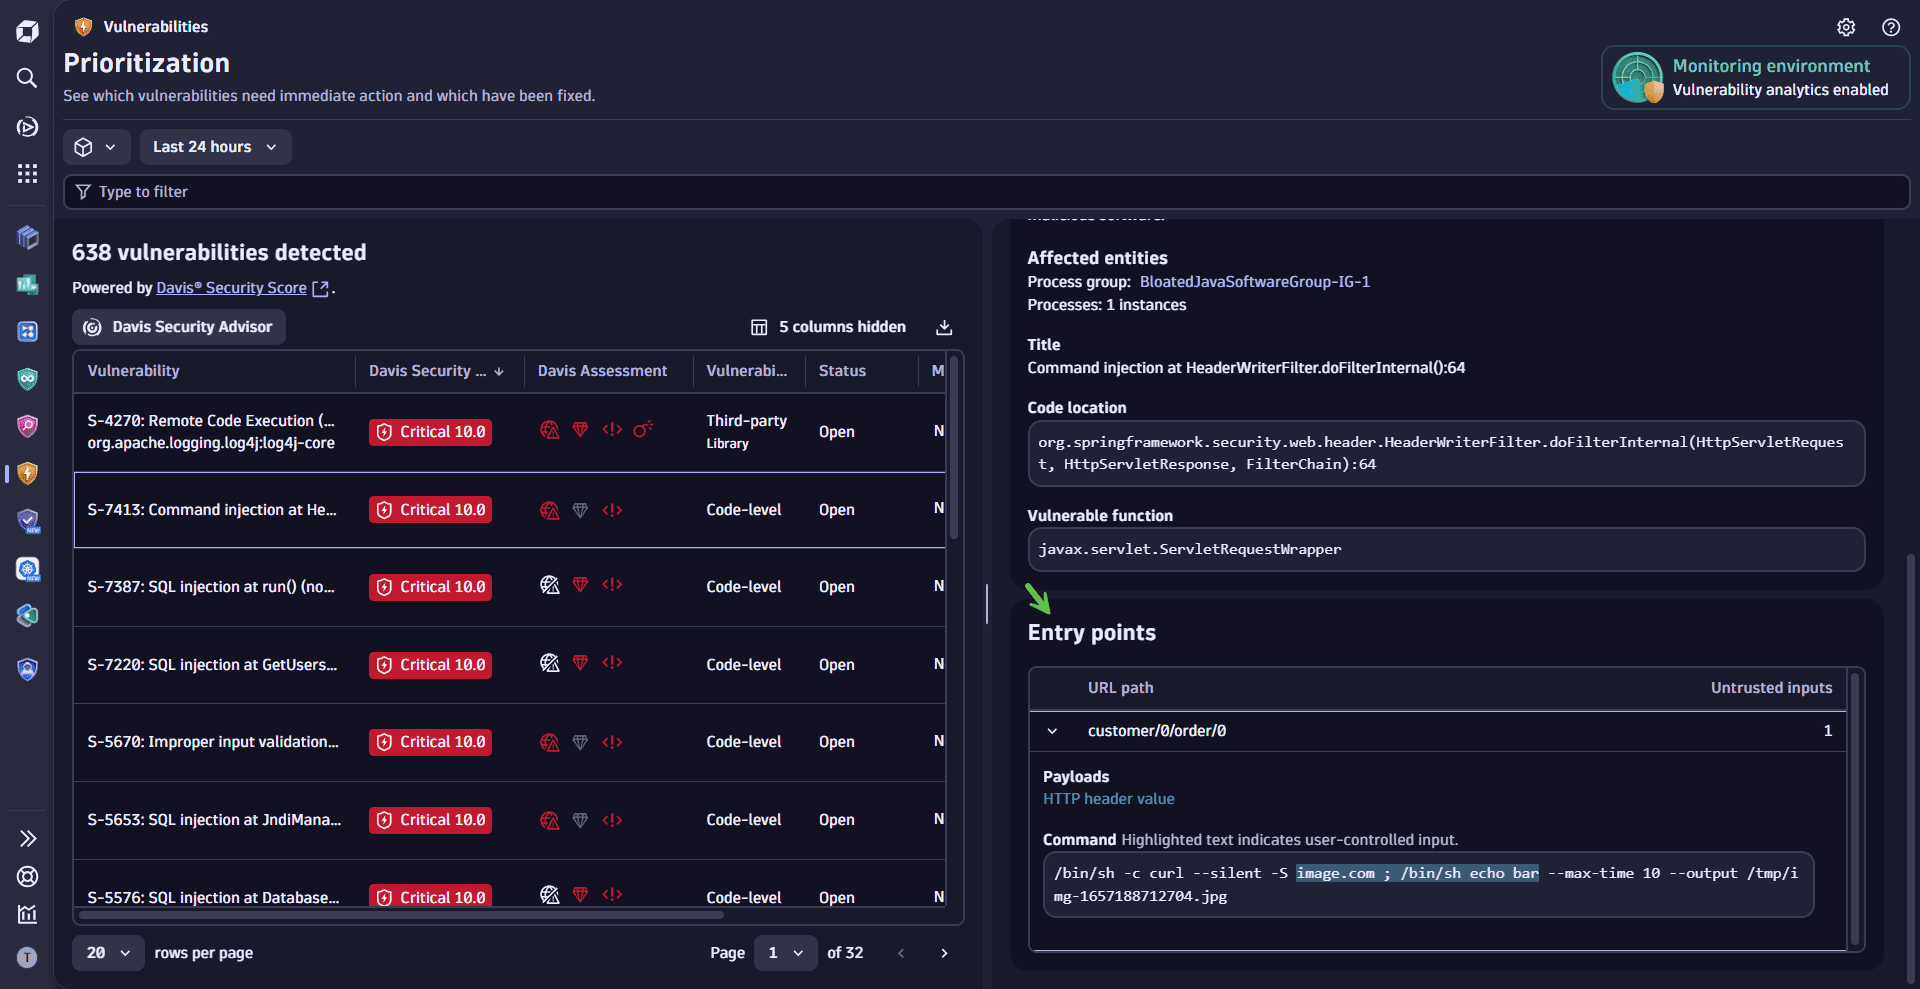Open the blue-green hexagon app icon
Image resolution: width=1920 pixels, height=989 pixels.
[x=27, y=616]
